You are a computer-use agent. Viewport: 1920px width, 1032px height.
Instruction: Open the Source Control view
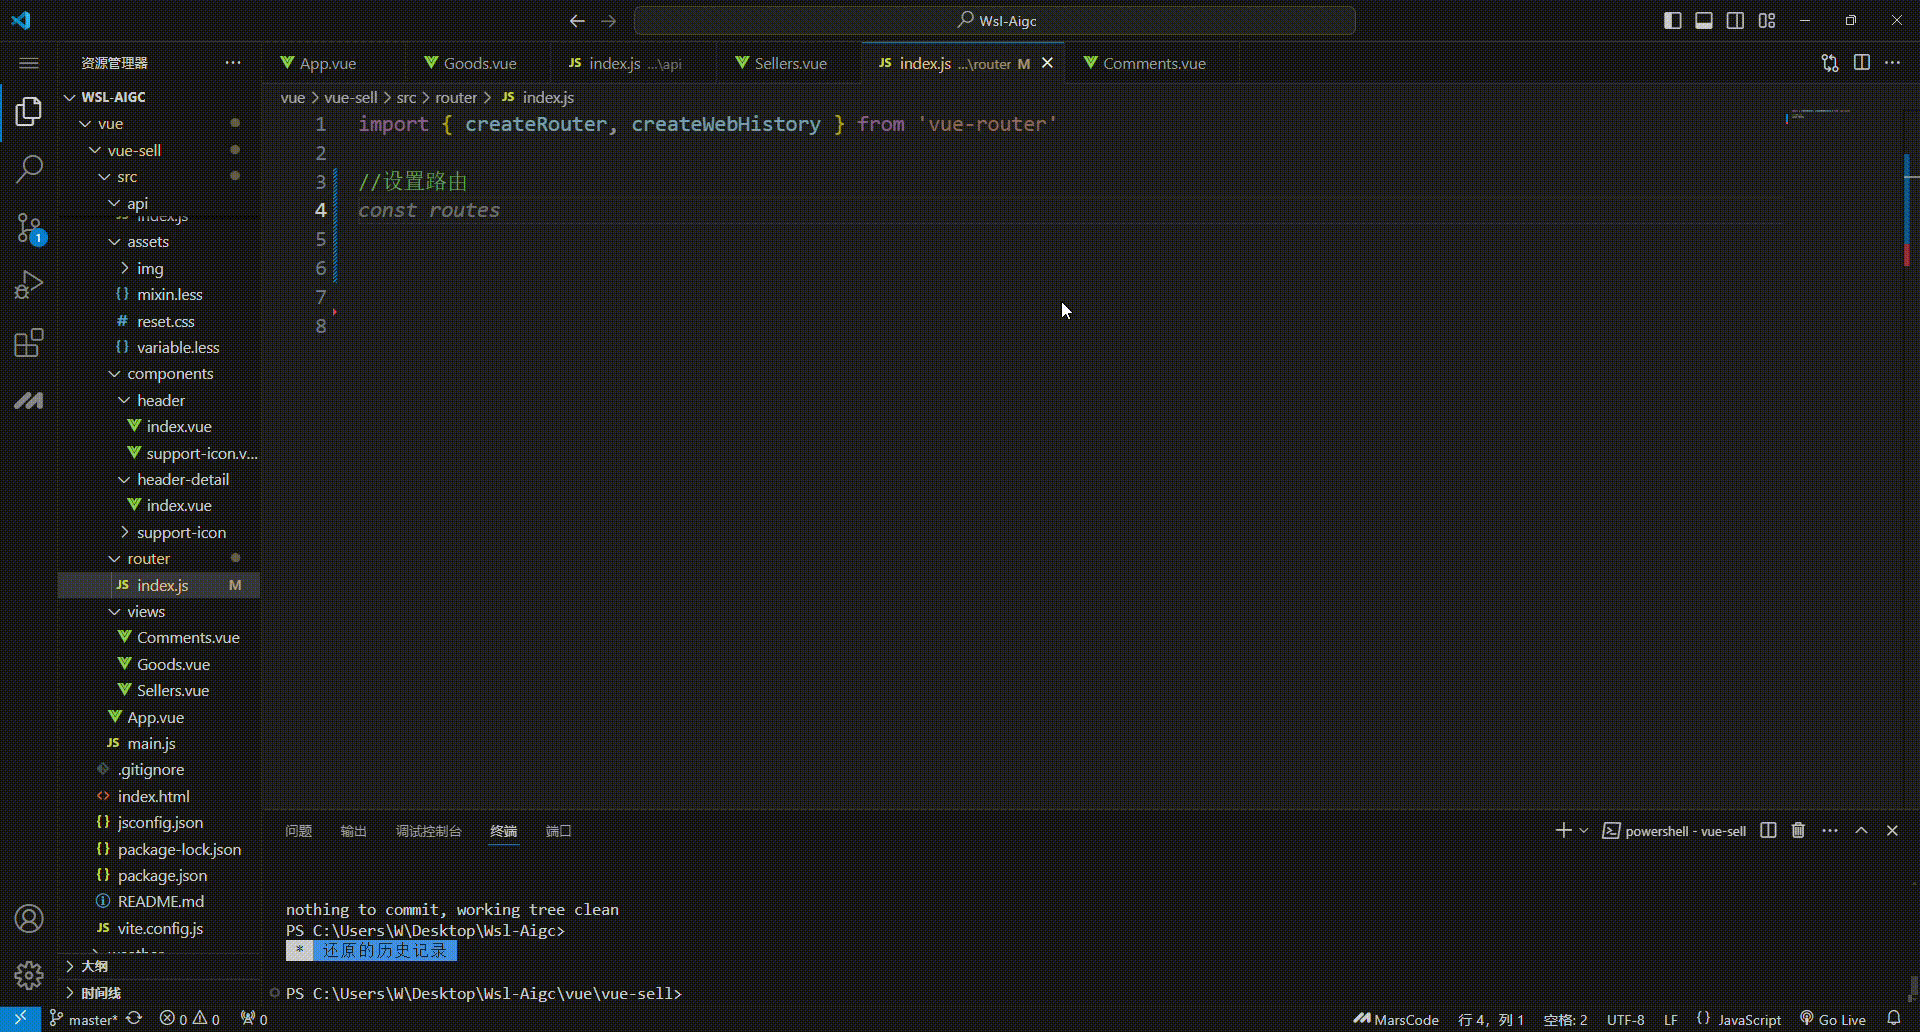(29, 228)
